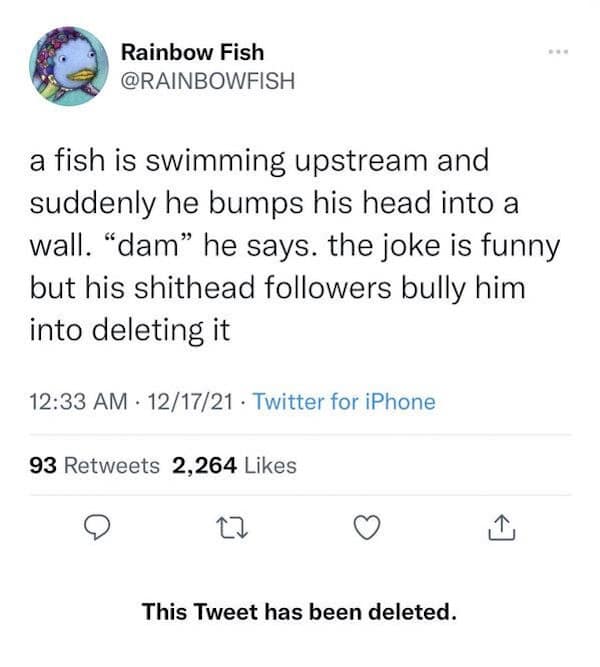Open the three-dot more options menu
Screen dimensions: 600x667
tap(556, 47)
